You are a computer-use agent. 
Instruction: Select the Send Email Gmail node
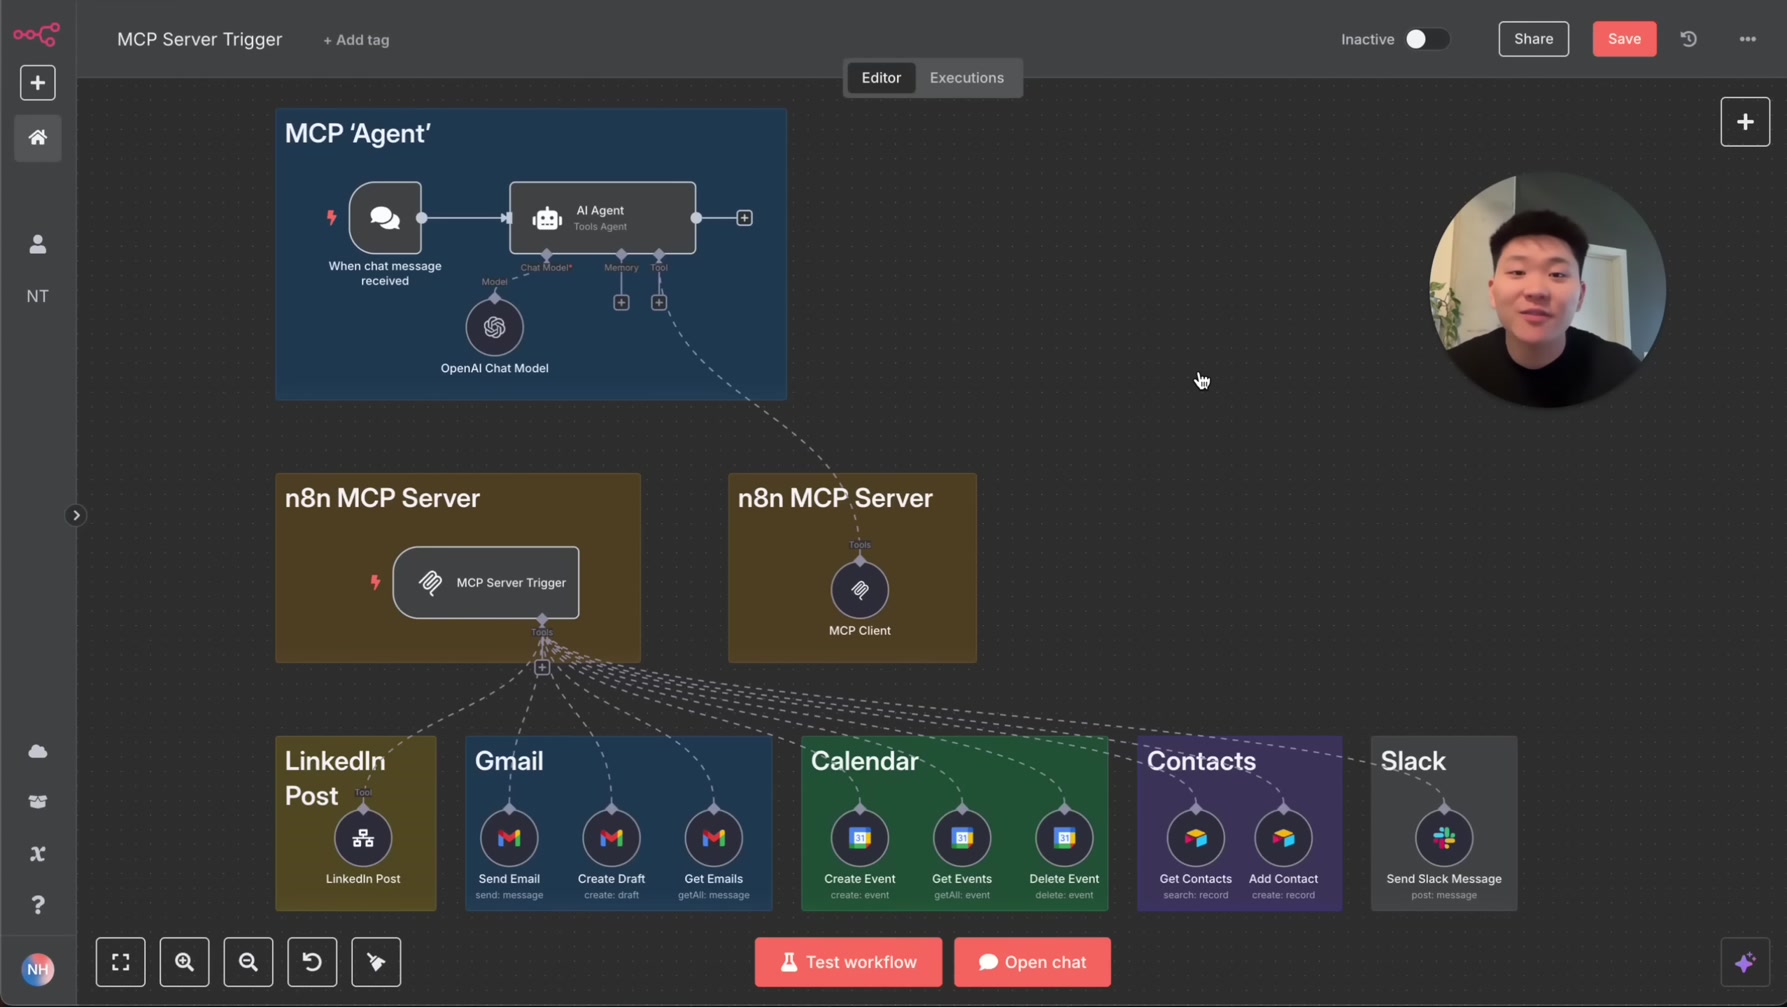[x=509, y=838]
